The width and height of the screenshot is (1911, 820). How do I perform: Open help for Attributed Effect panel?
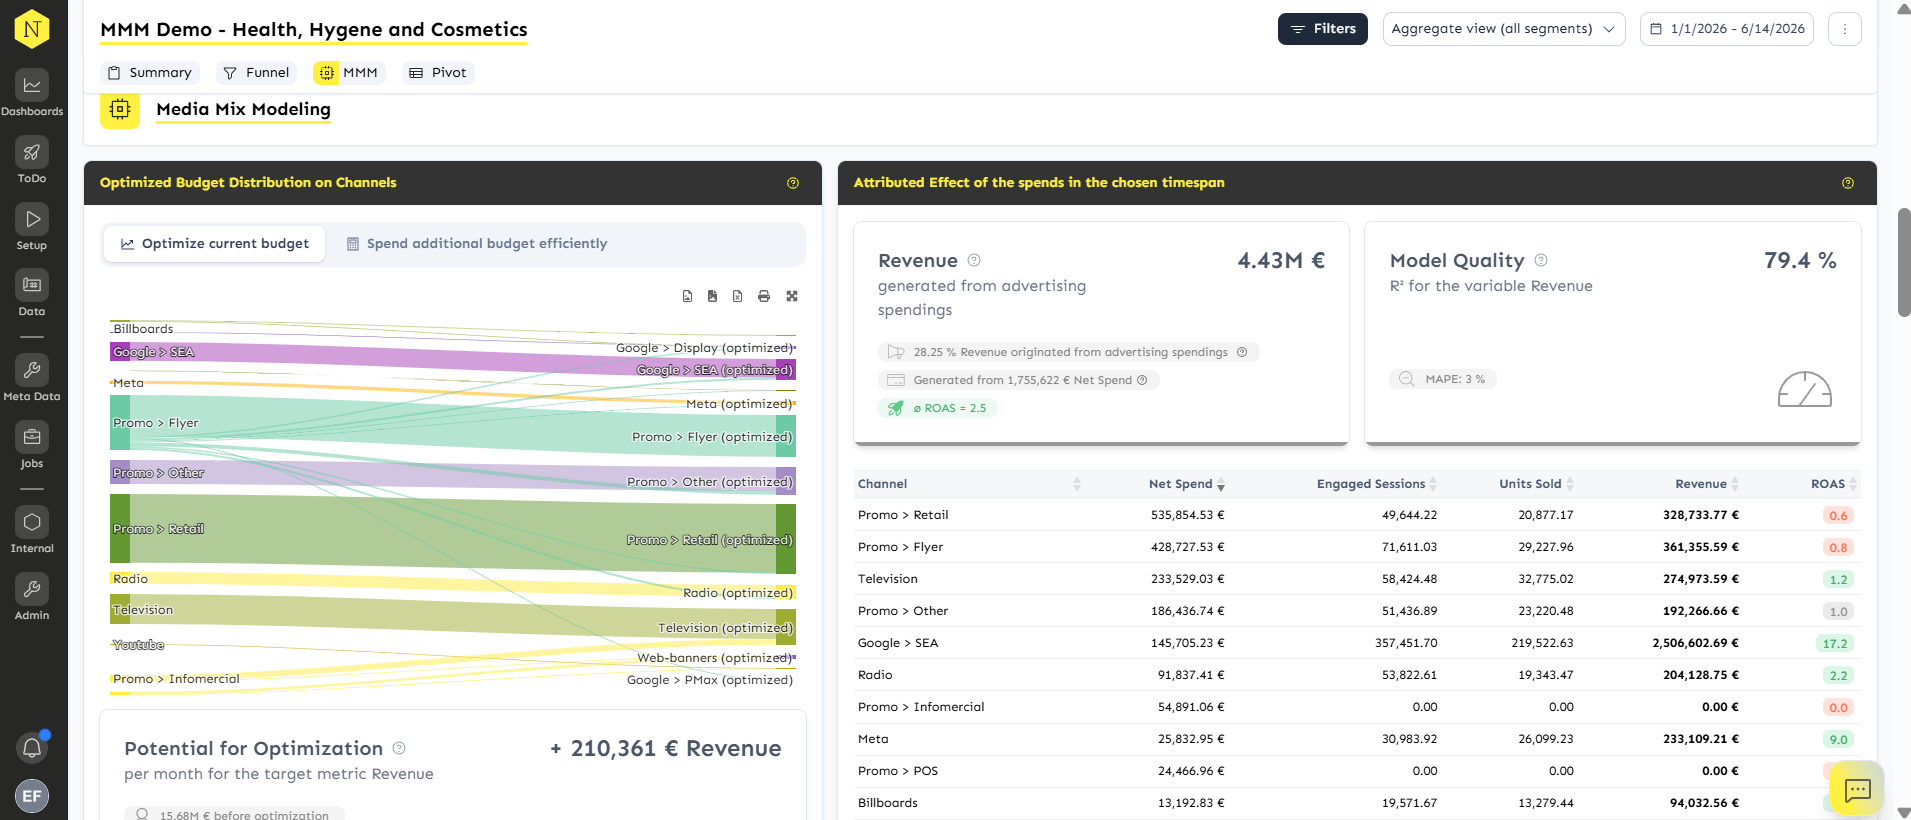(1848, 183)
